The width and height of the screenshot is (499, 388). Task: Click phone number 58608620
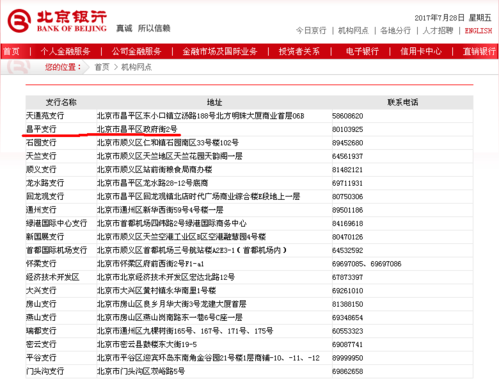click(348, 116)
